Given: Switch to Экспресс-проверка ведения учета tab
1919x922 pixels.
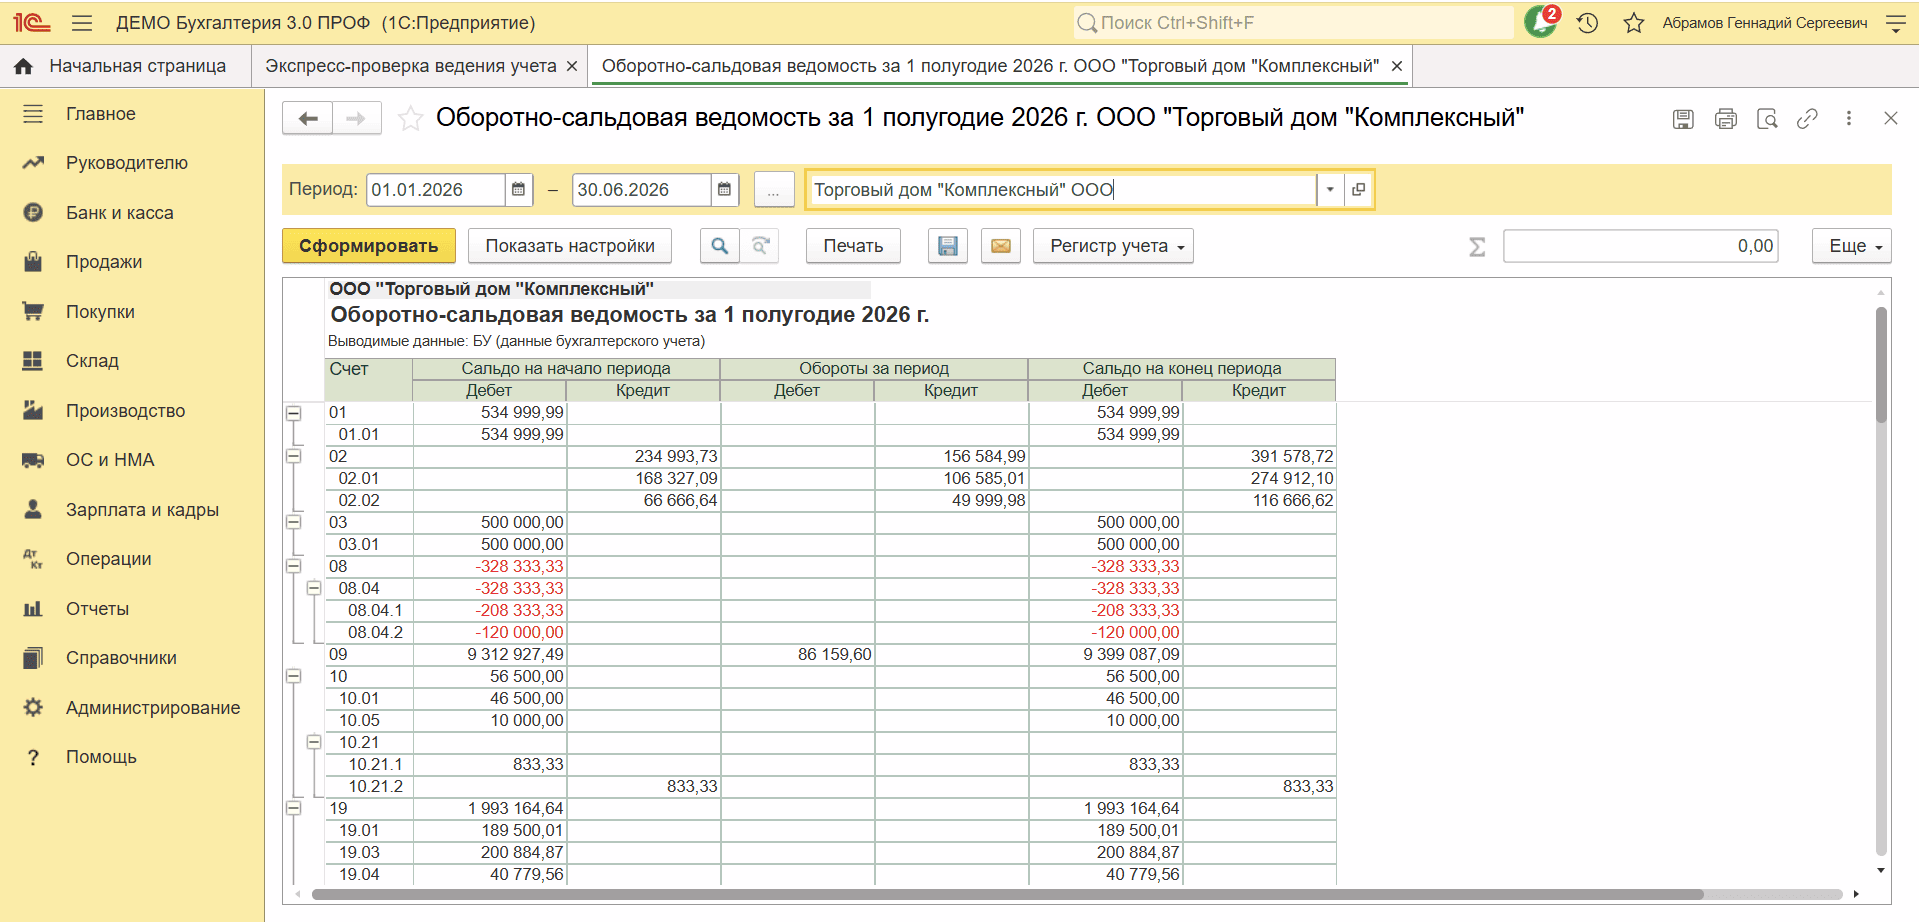Looking at the screenshot, I should 411,66.
